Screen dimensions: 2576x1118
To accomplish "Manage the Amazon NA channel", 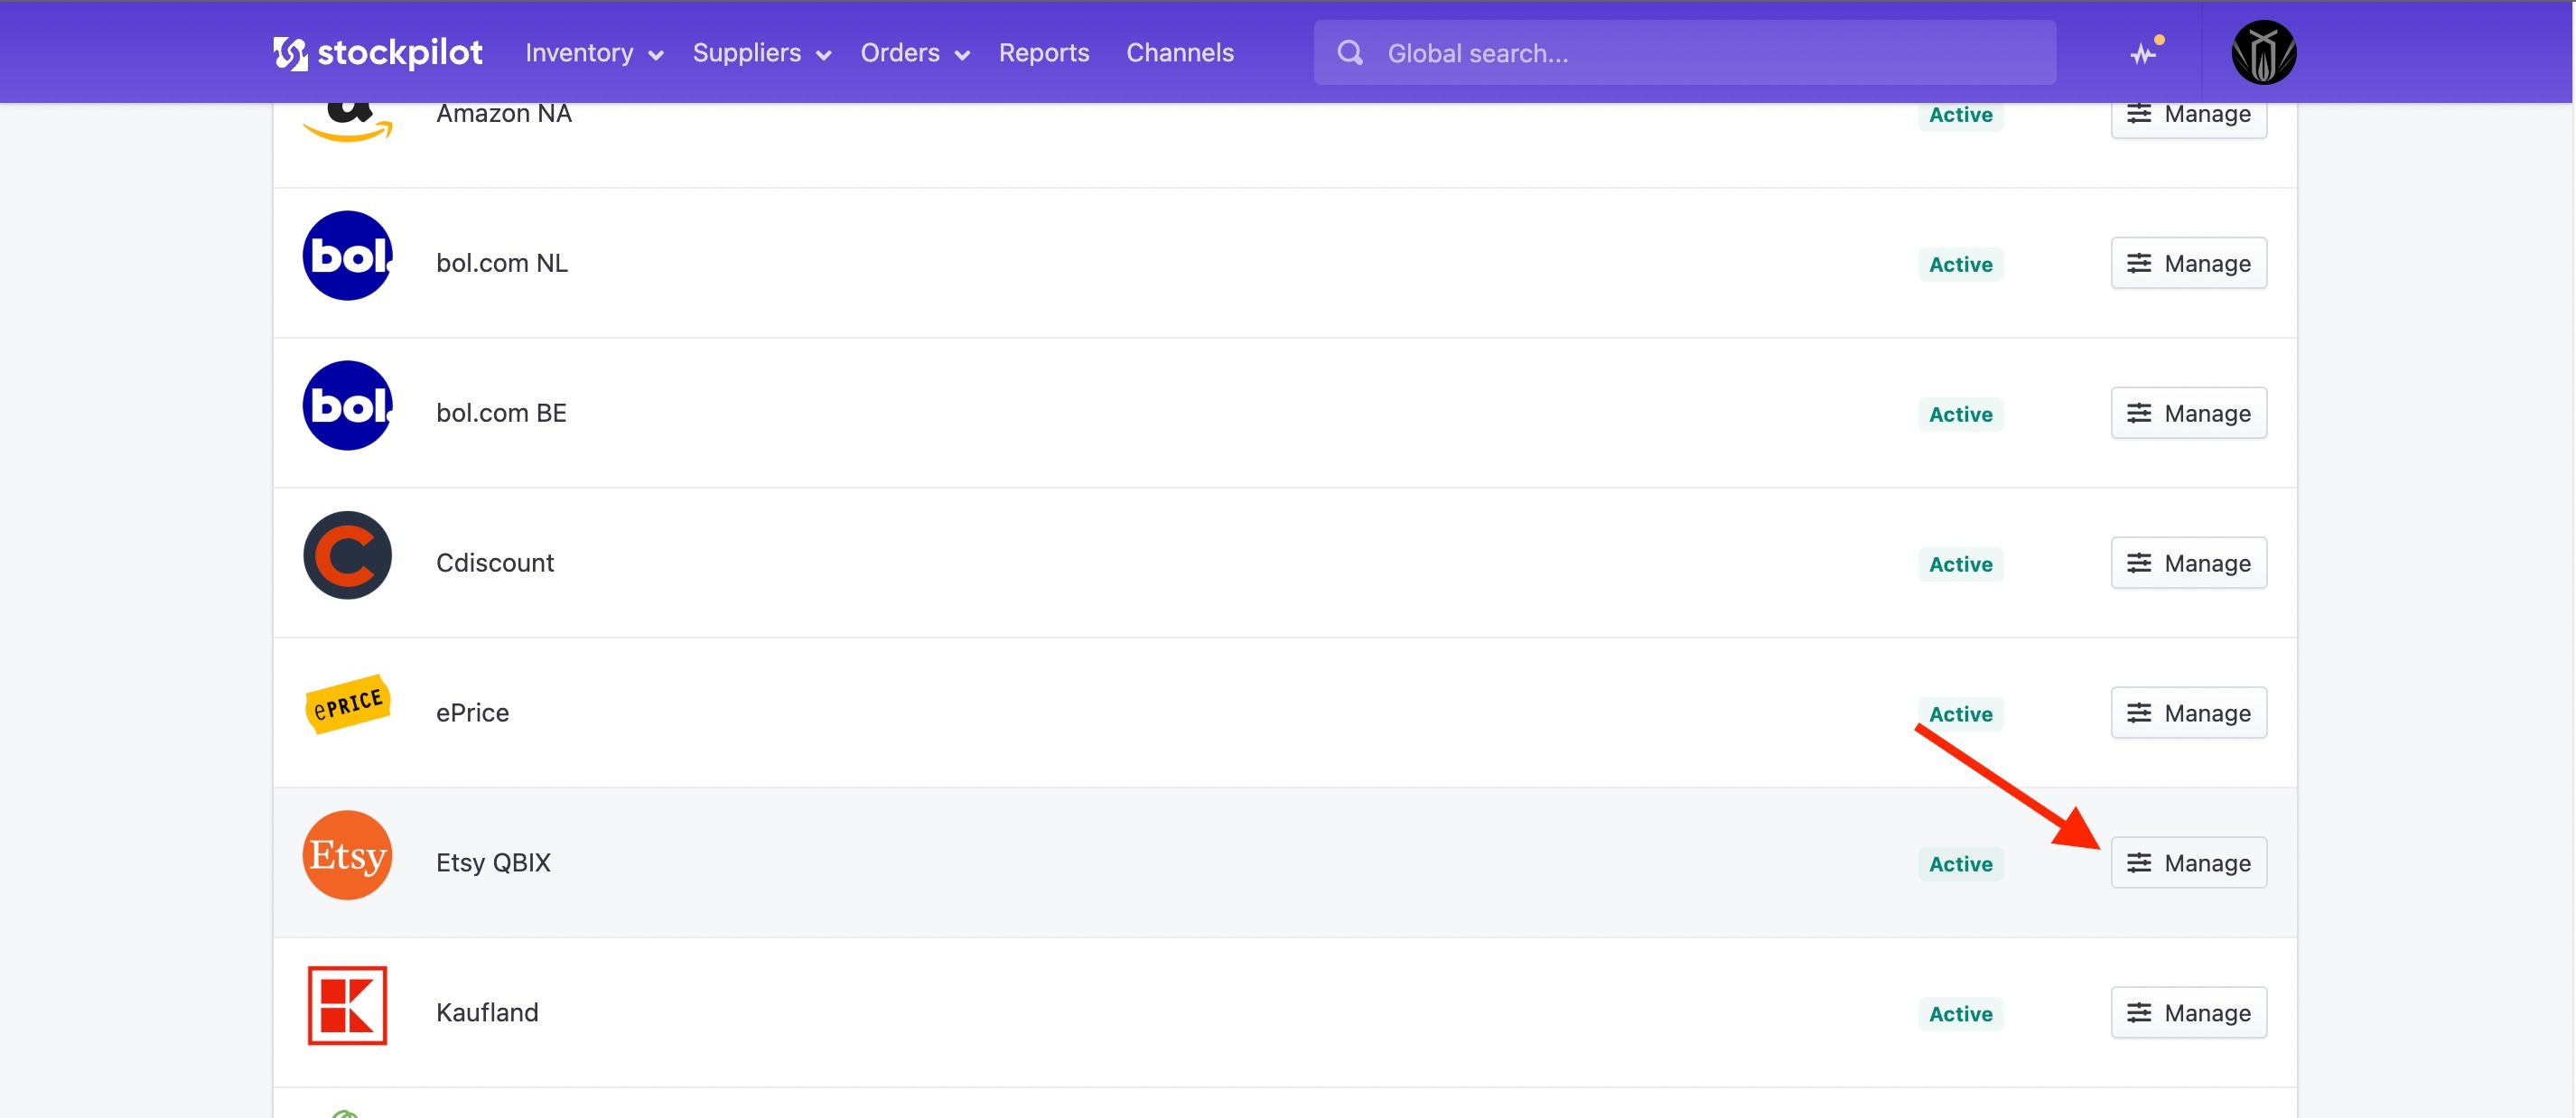I will [x=2188, y=118].
